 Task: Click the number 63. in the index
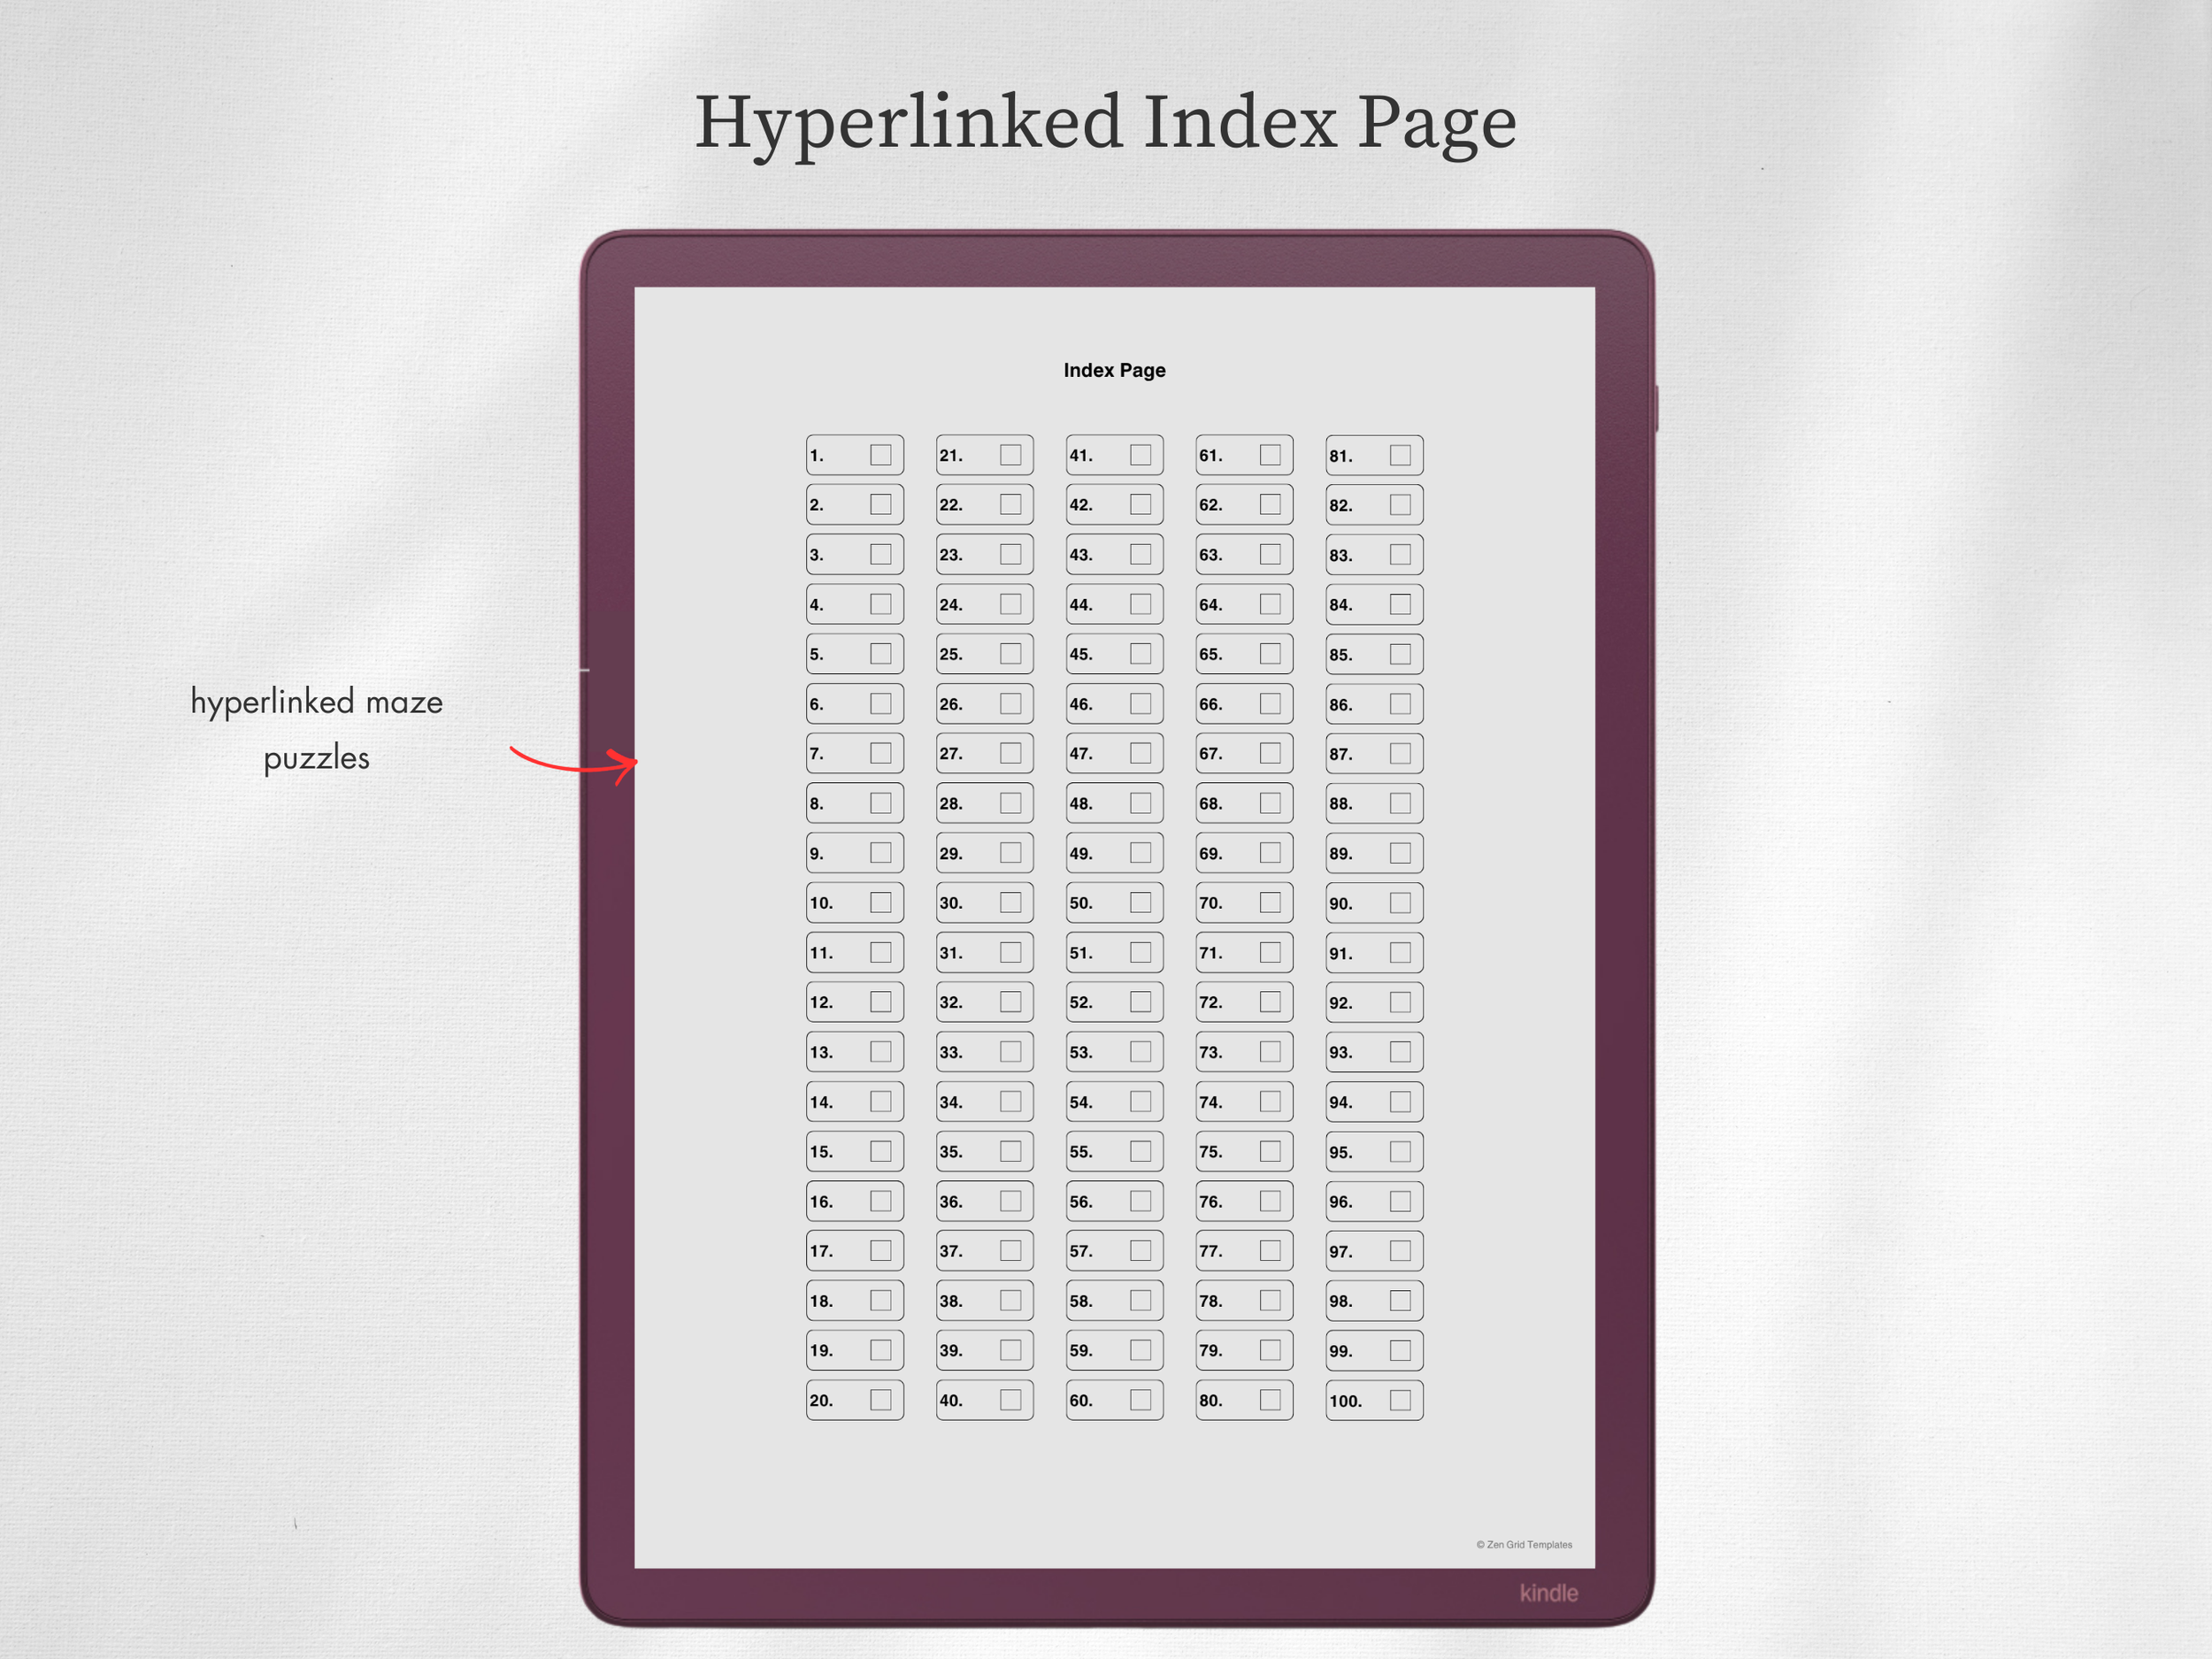tap(1211, 555)
